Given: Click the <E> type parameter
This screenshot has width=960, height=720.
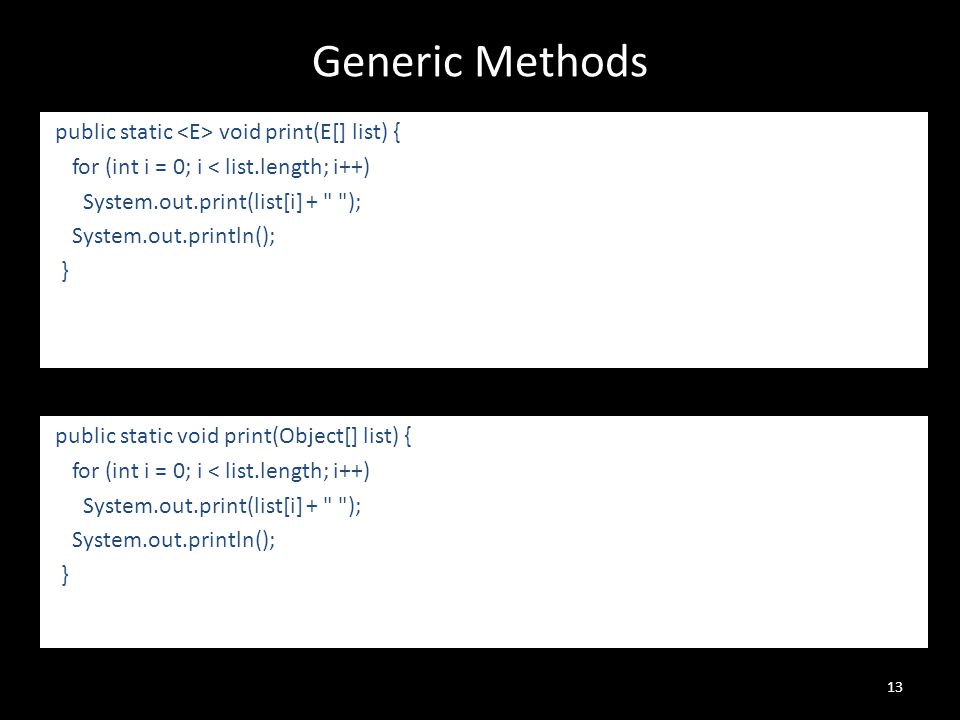Looking at the screenshot, I should pos(195,132).
